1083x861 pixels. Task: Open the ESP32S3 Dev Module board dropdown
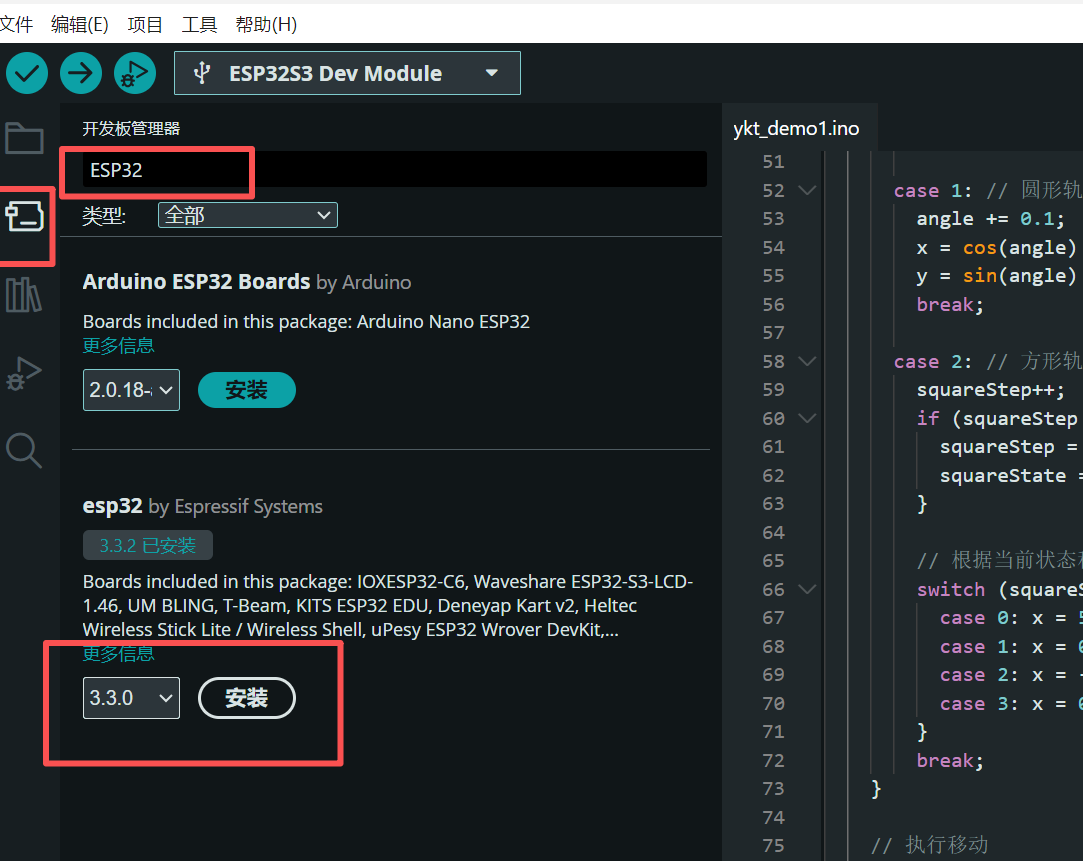[347, 73]
